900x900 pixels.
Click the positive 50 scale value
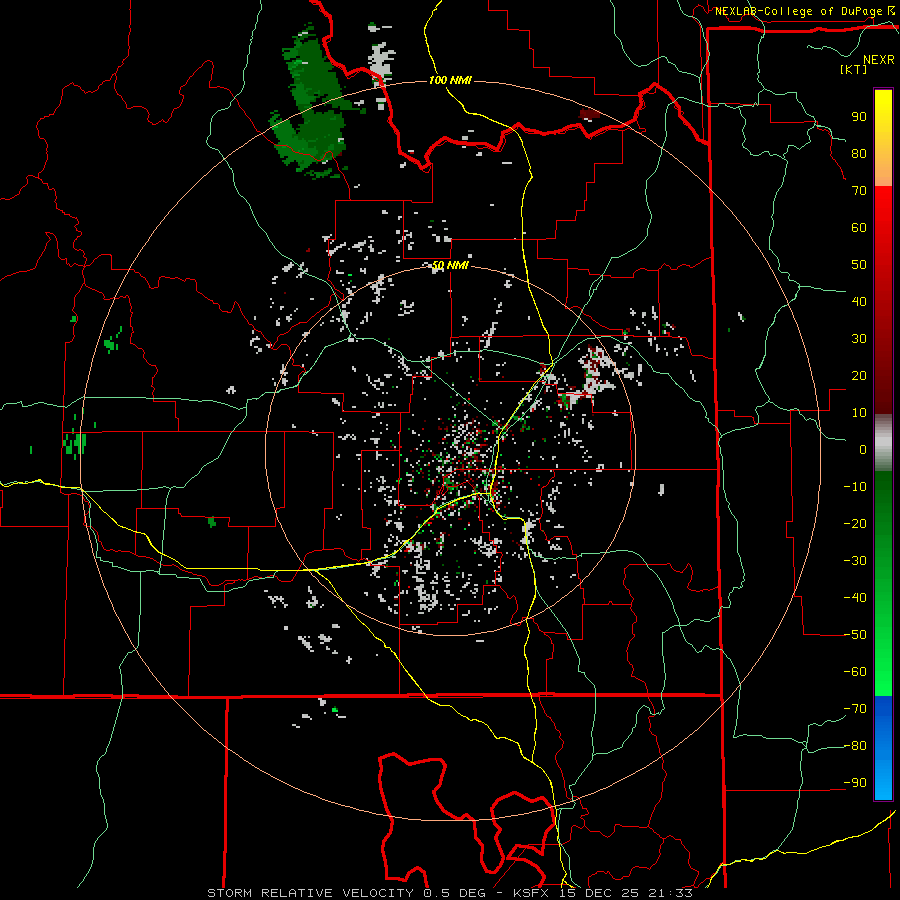click(x=859, y=265)
